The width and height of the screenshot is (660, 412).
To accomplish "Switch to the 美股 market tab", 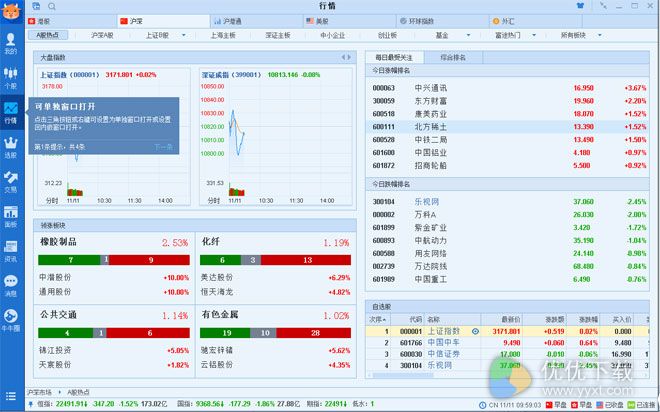I will click(349, 21).
